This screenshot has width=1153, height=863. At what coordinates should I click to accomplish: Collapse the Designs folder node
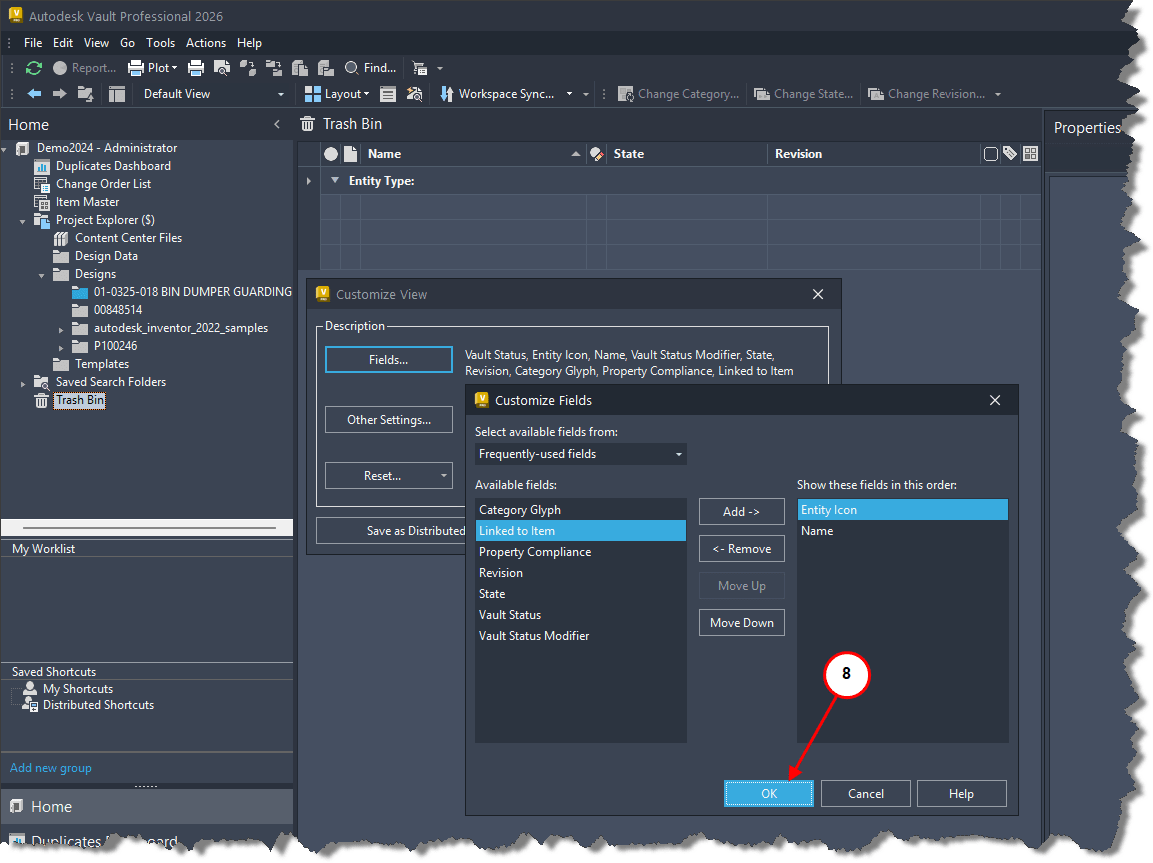click(42, 276)
